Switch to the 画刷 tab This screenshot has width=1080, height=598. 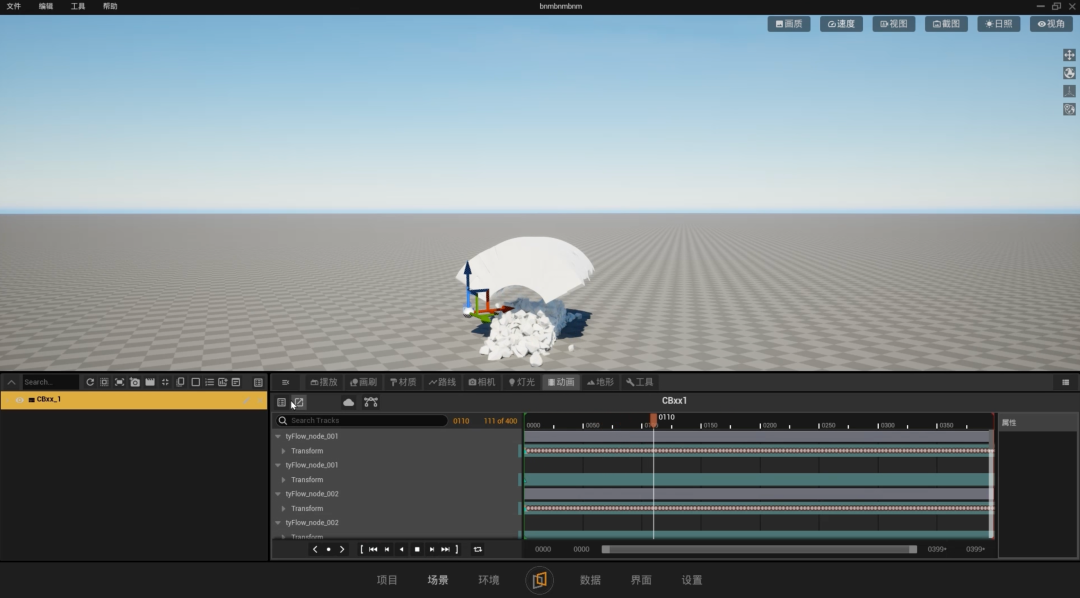point(363,382)
